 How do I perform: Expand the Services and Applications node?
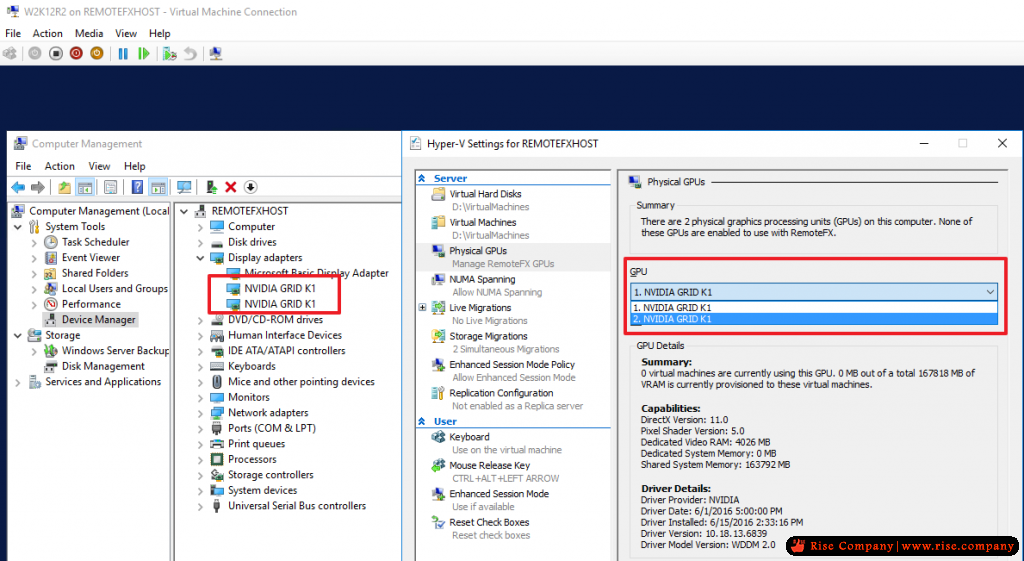click(18, 382)
